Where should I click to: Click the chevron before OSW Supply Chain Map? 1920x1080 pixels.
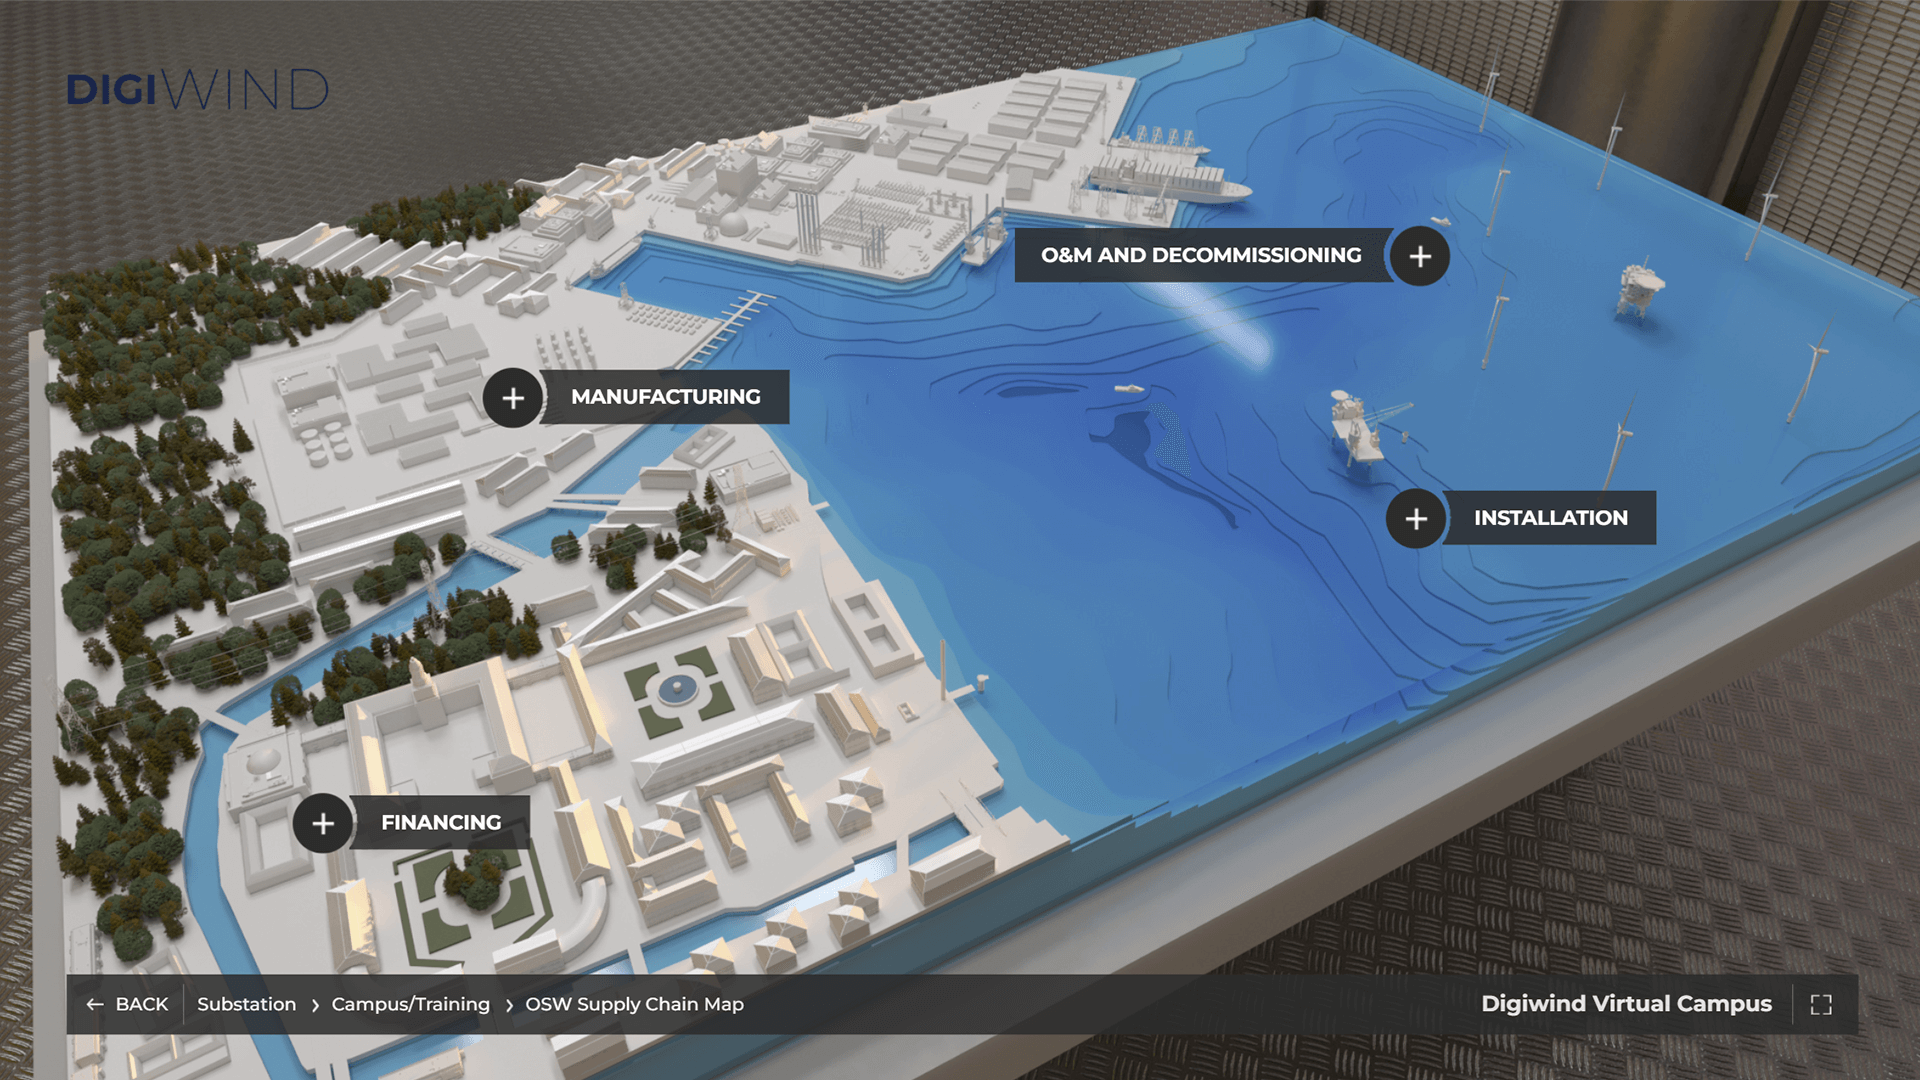click(x=509, y=1005)
